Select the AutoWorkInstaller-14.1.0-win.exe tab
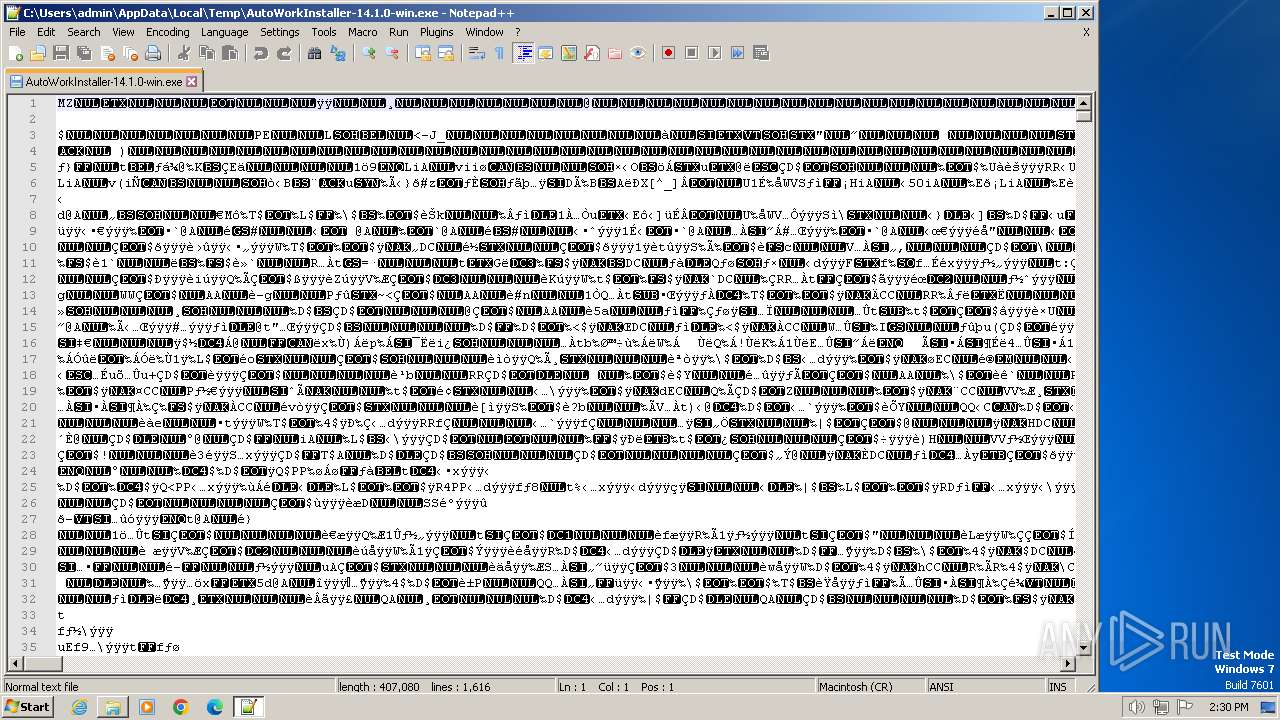Screen dimensions: 1280x720 (x=103, y=82)
